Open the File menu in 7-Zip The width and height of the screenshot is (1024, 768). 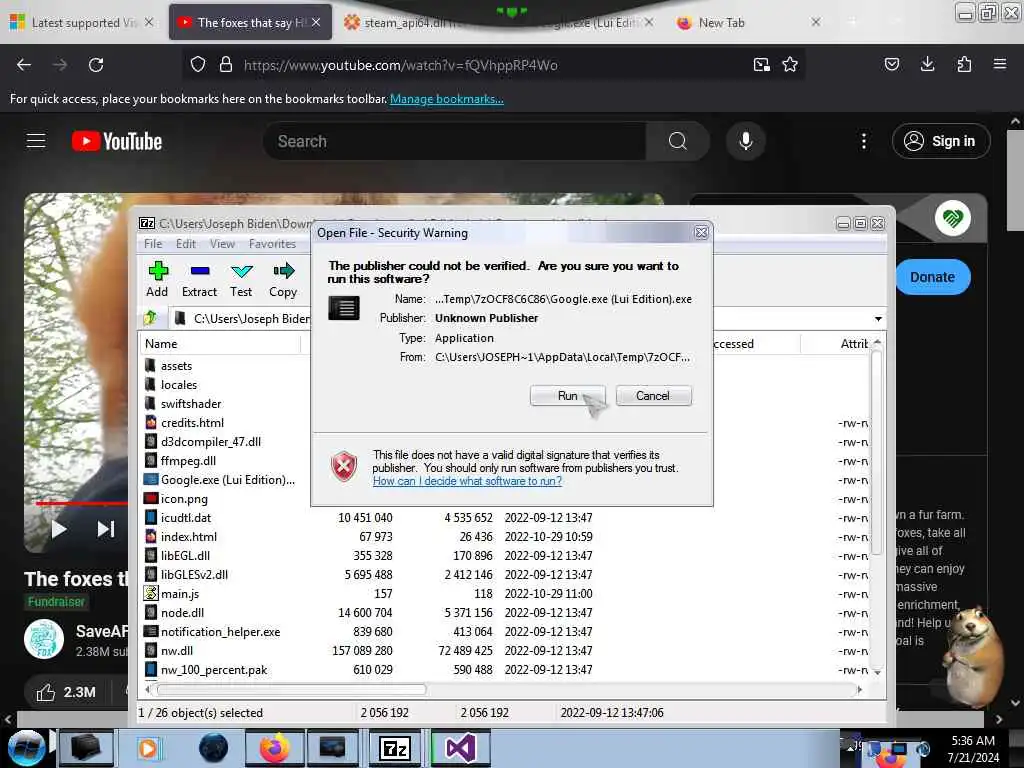(153, 244)
